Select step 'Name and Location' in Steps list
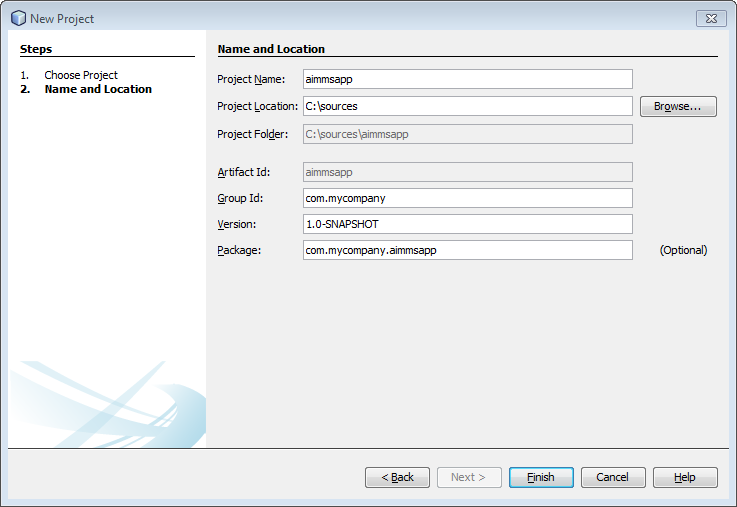 pos(98,89)
